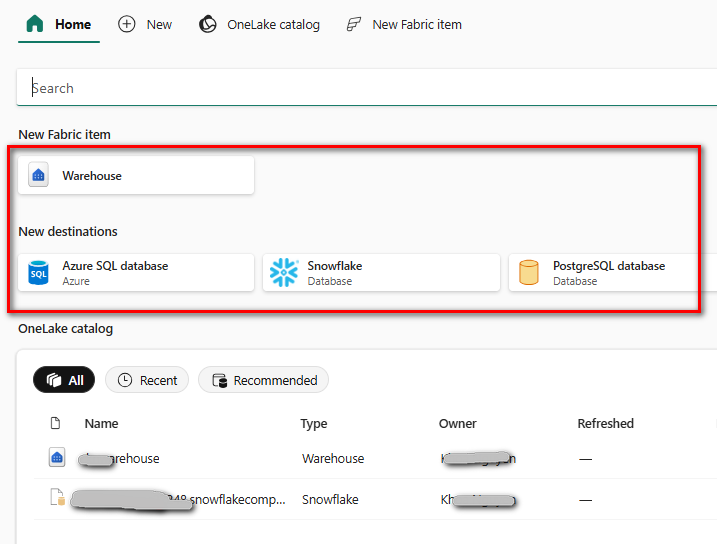Create a new Warehouse Fabric item
717x544 pixels.
click(x=136, y=175)
